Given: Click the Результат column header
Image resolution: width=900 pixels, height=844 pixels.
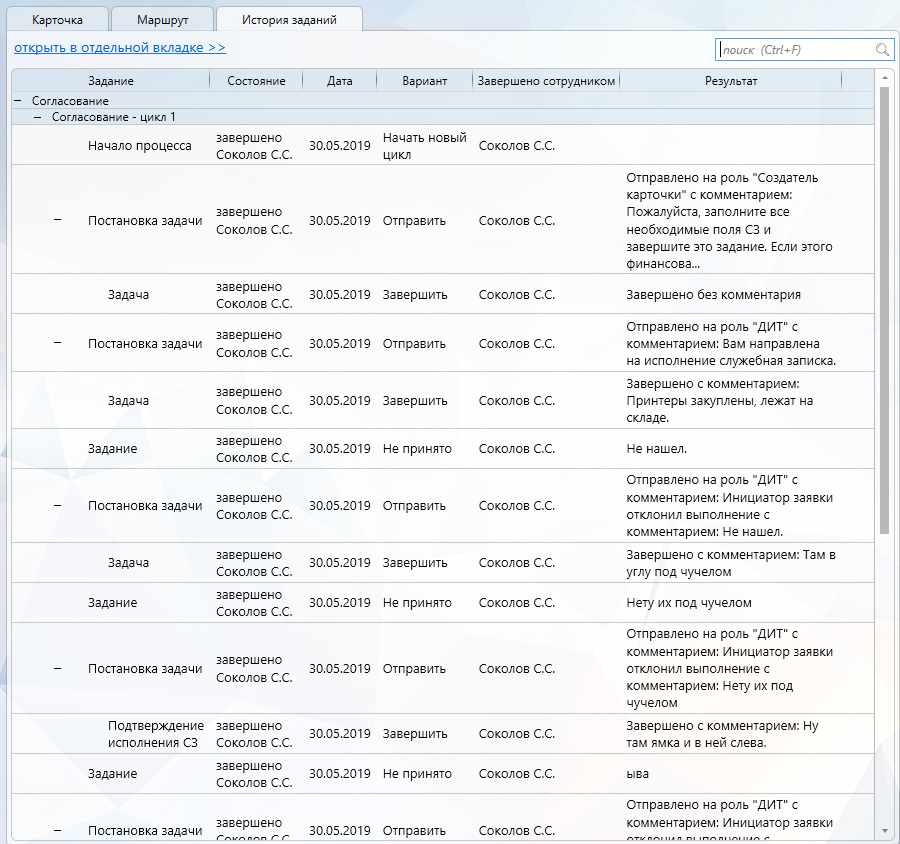Looking at the screenshot, I should click(730, 81).
